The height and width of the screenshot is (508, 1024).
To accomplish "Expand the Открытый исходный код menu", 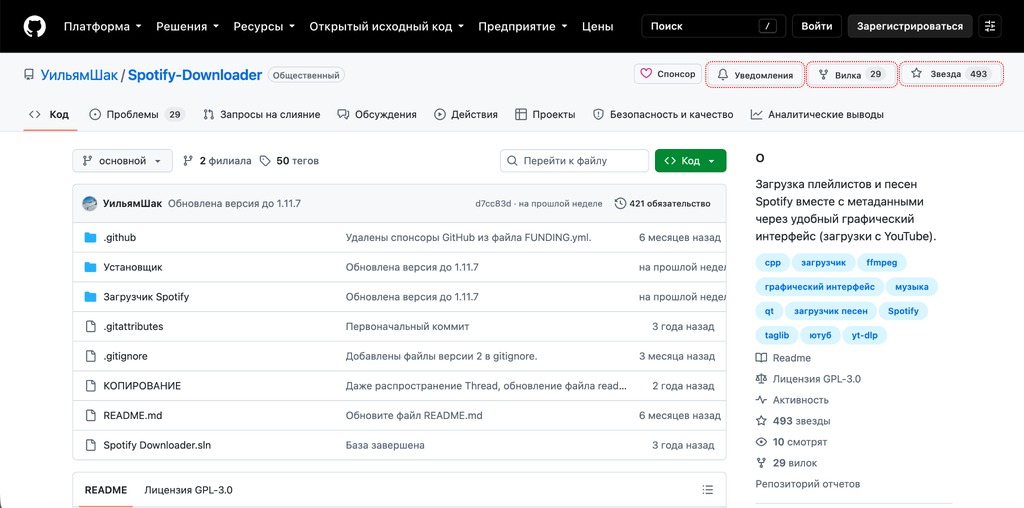I will click(387, 26).
